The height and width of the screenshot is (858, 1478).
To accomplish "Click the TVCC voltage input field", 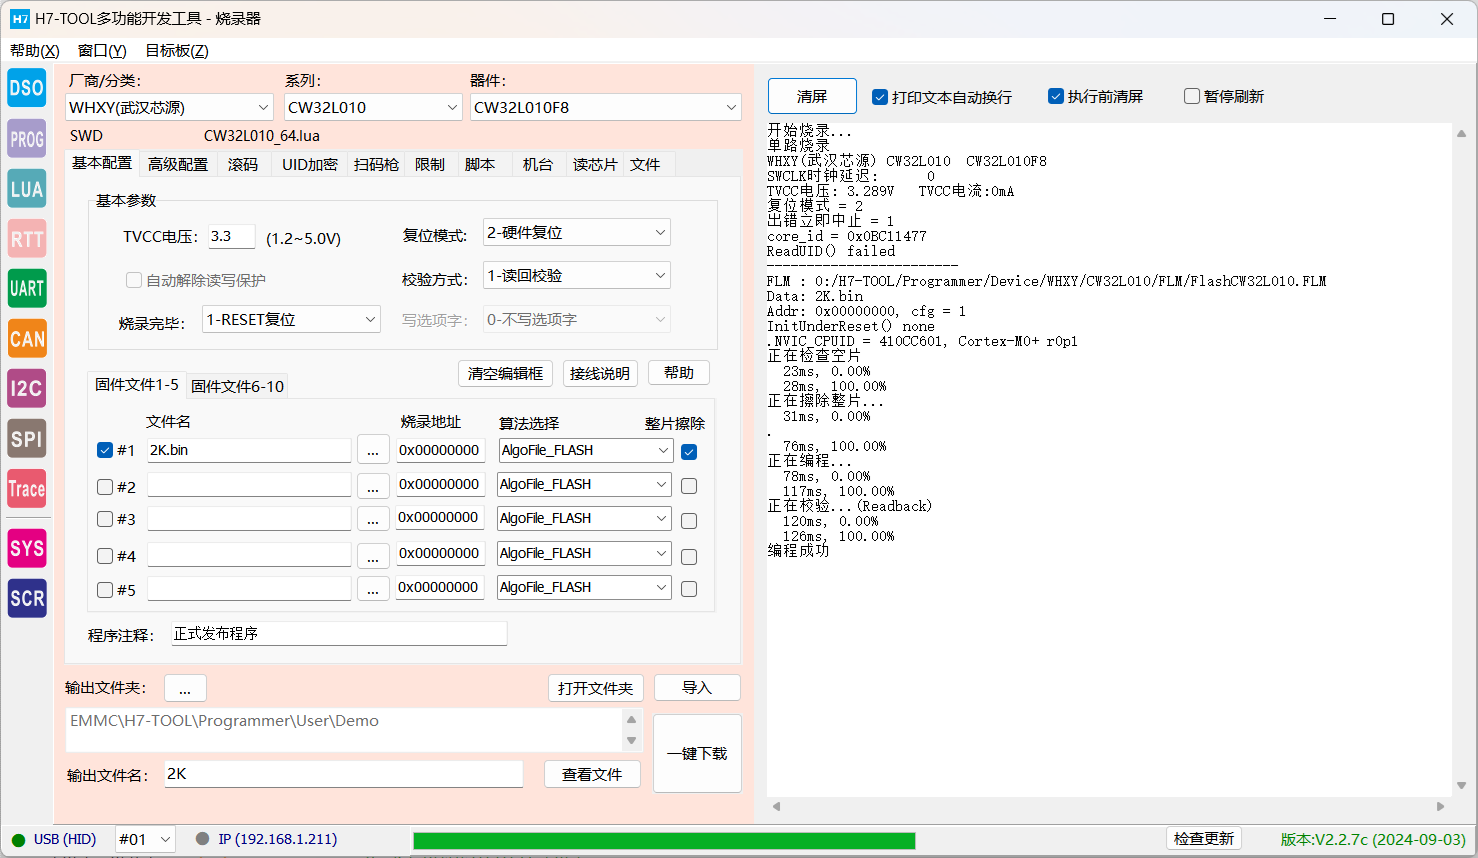I will tap(231, 237).
